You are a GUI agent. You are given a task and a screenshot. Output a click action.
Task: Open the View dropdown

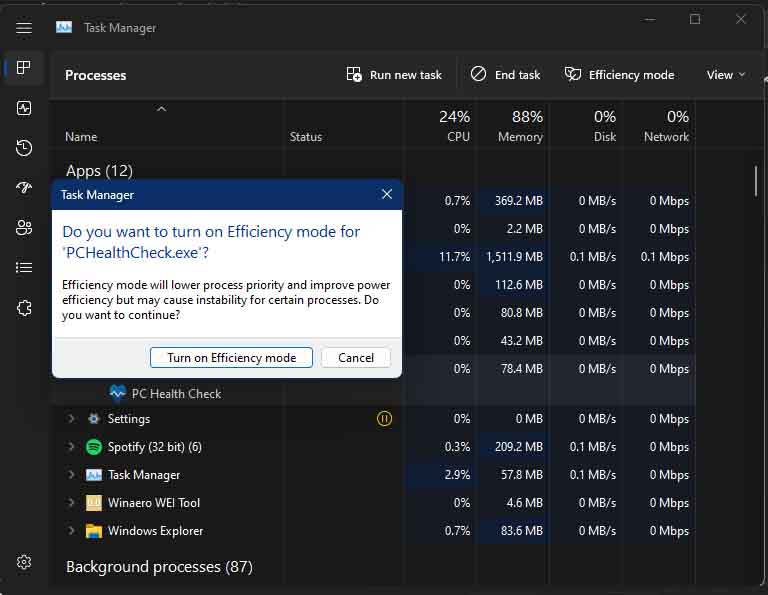click(x=726, y=75)
